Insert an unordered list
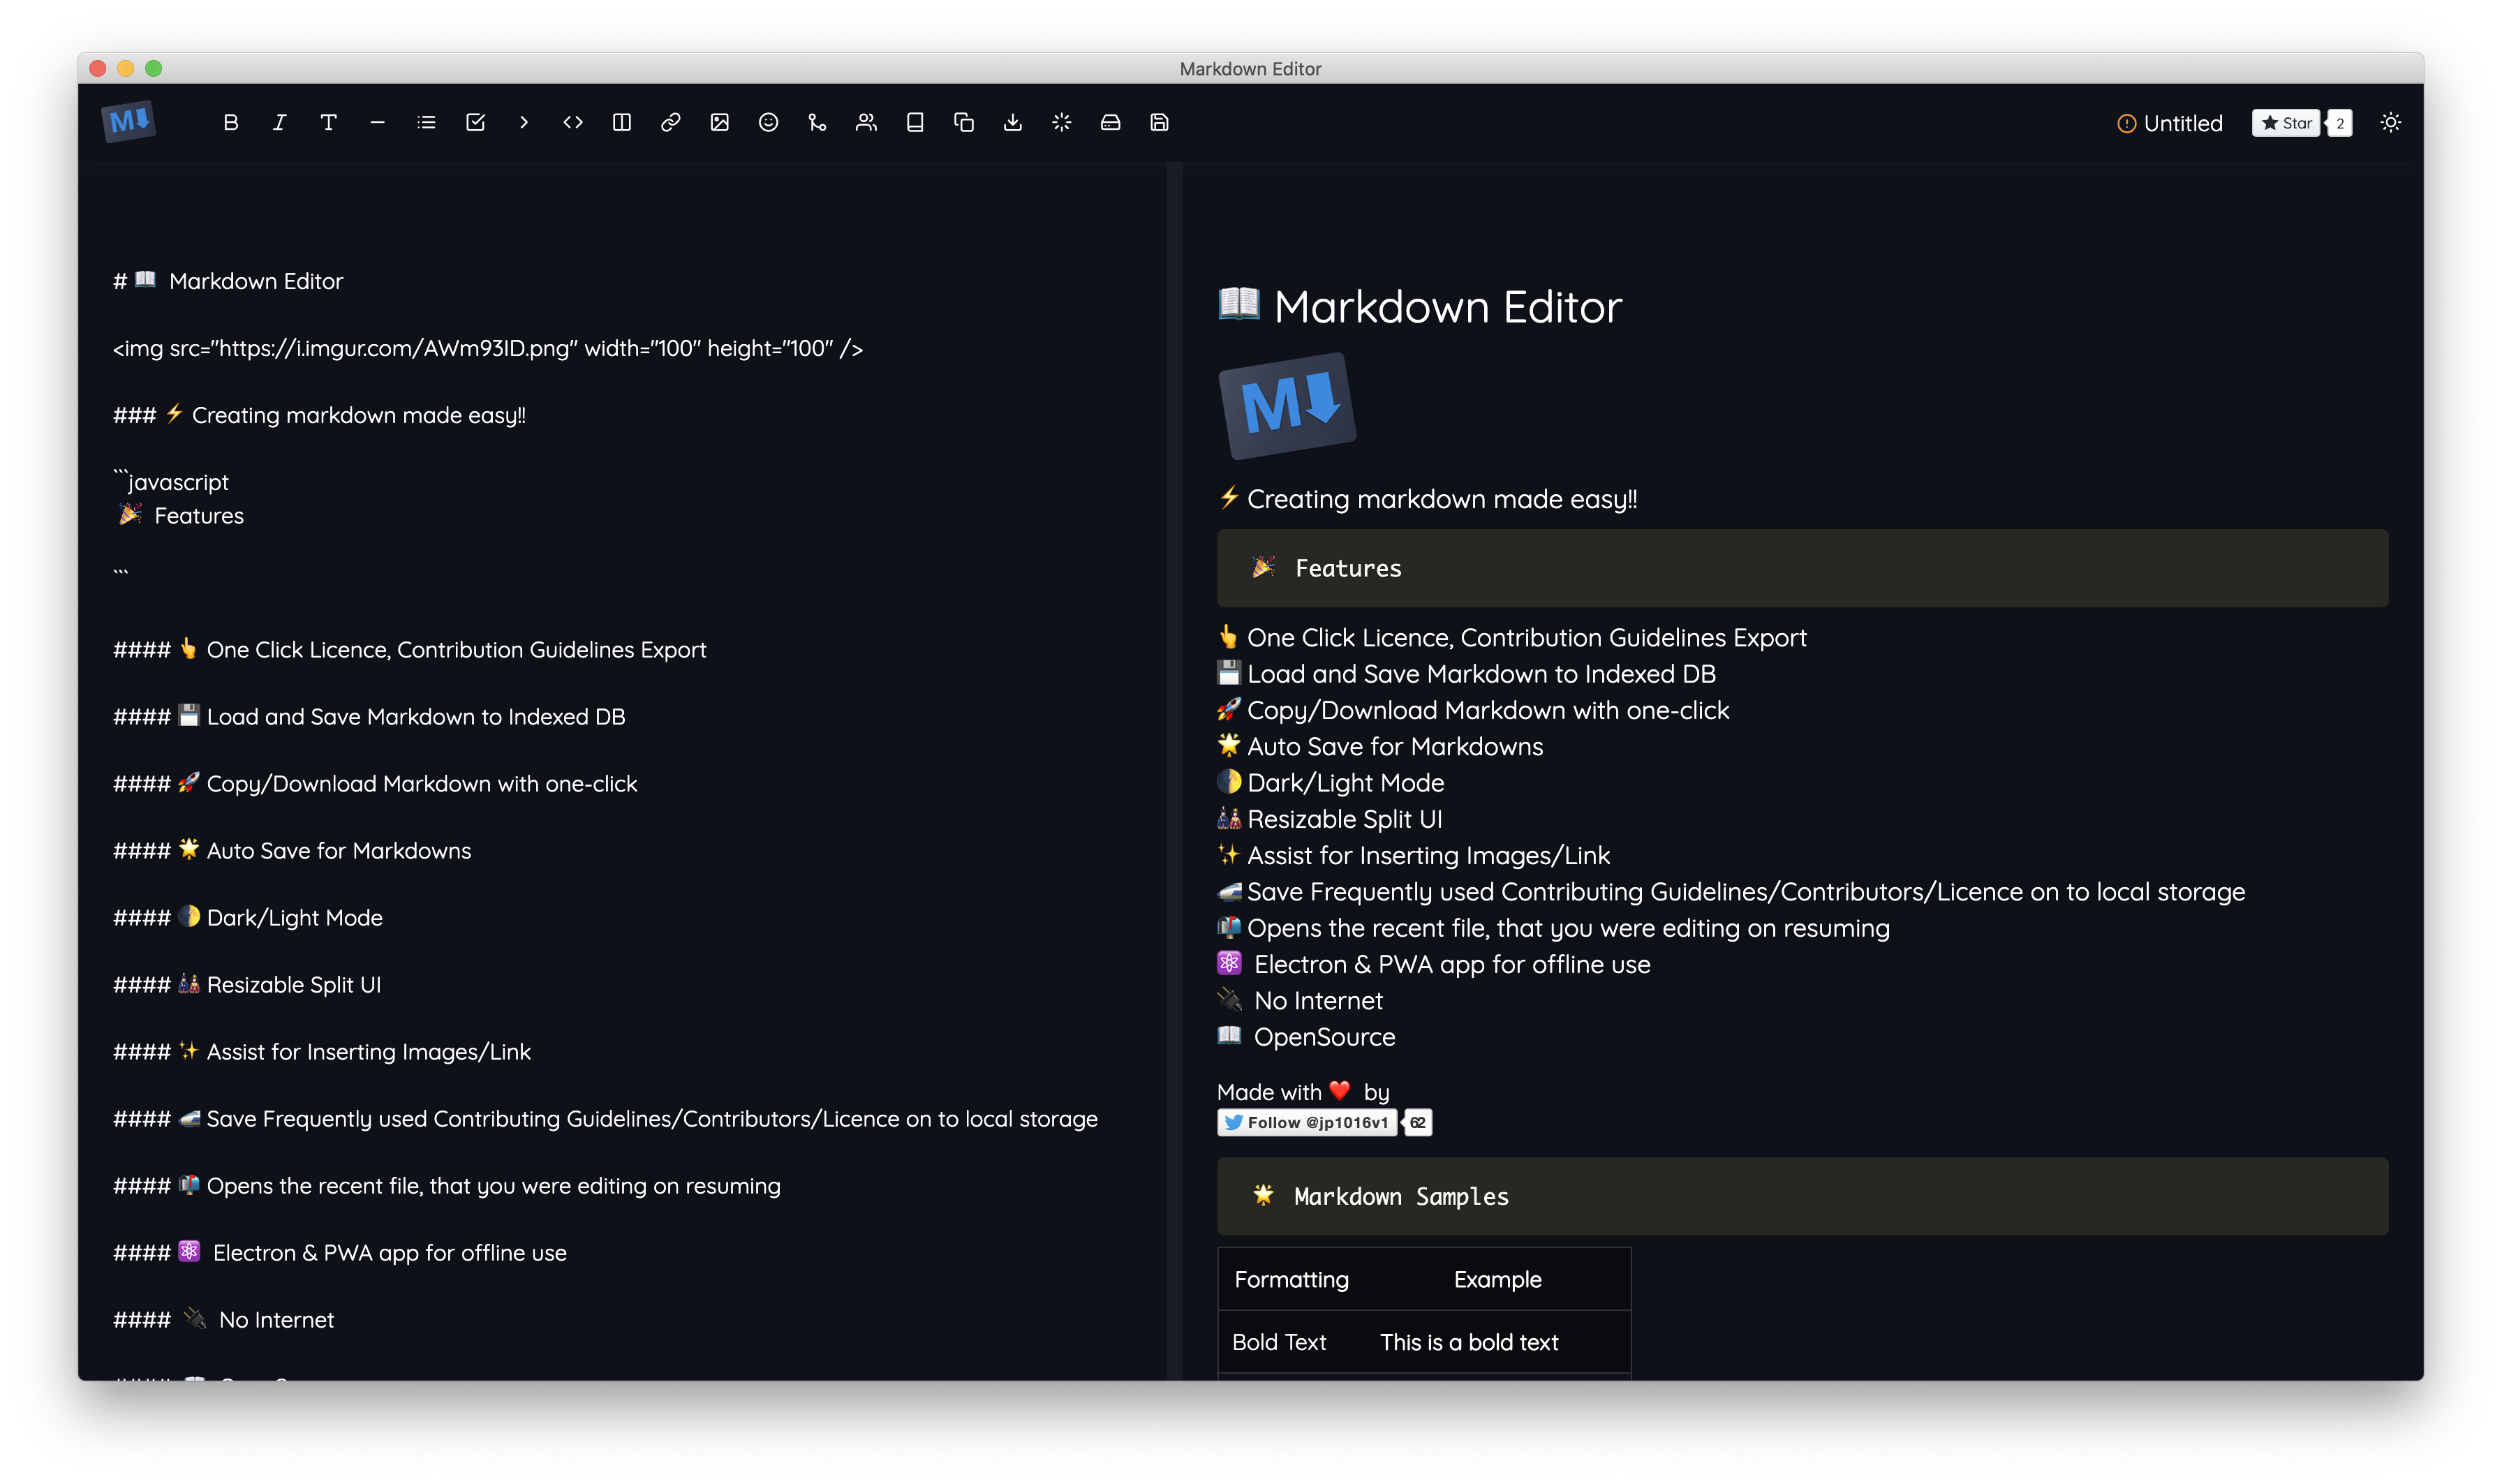 click(x=426, y=122)
